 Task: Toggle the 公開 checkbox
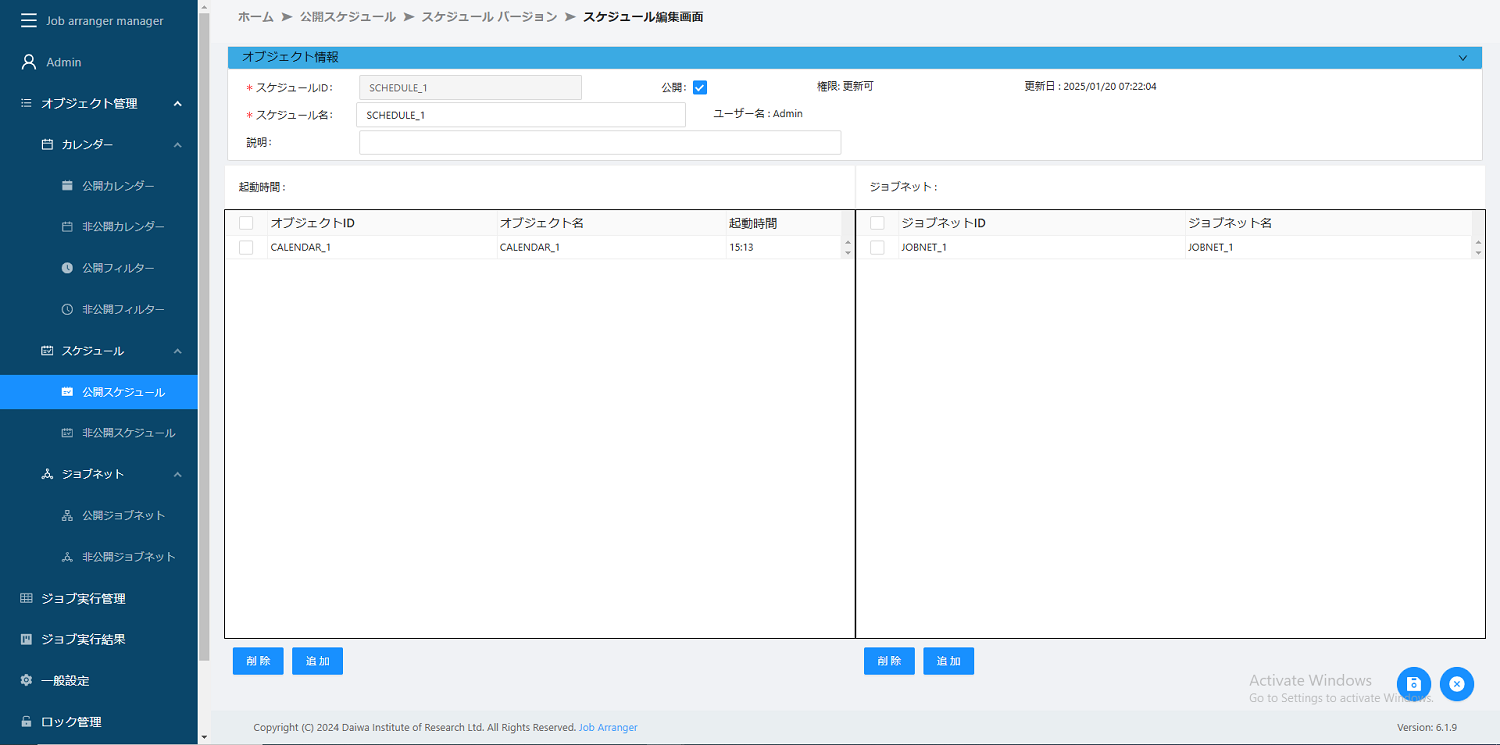700,88
